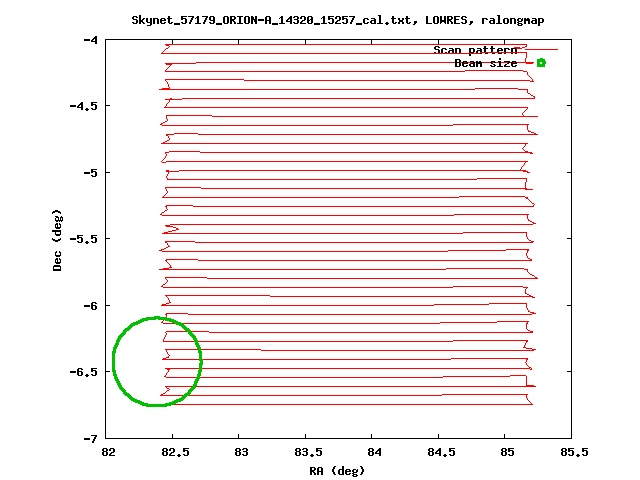The height and width of the screenshot is (480, 640).
Task: Click the x-axis tick label 85.5
Action: (574, 452)
